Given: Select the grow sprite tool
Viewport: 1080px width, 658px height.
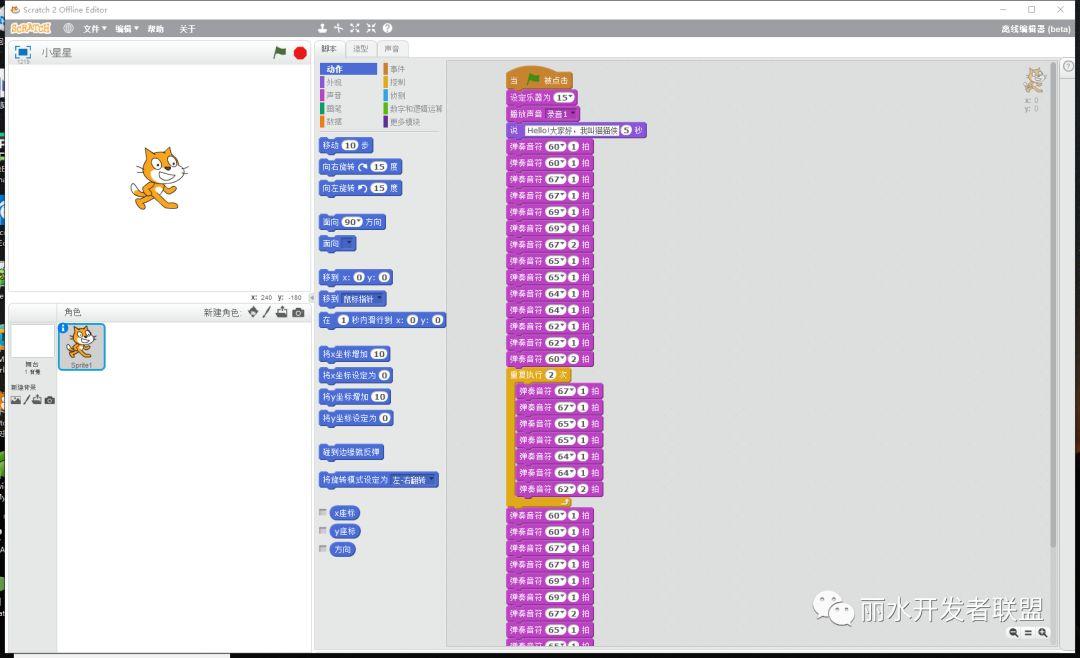Looking at the screenshot, I should pyautogui.click(x=355, y=28).
